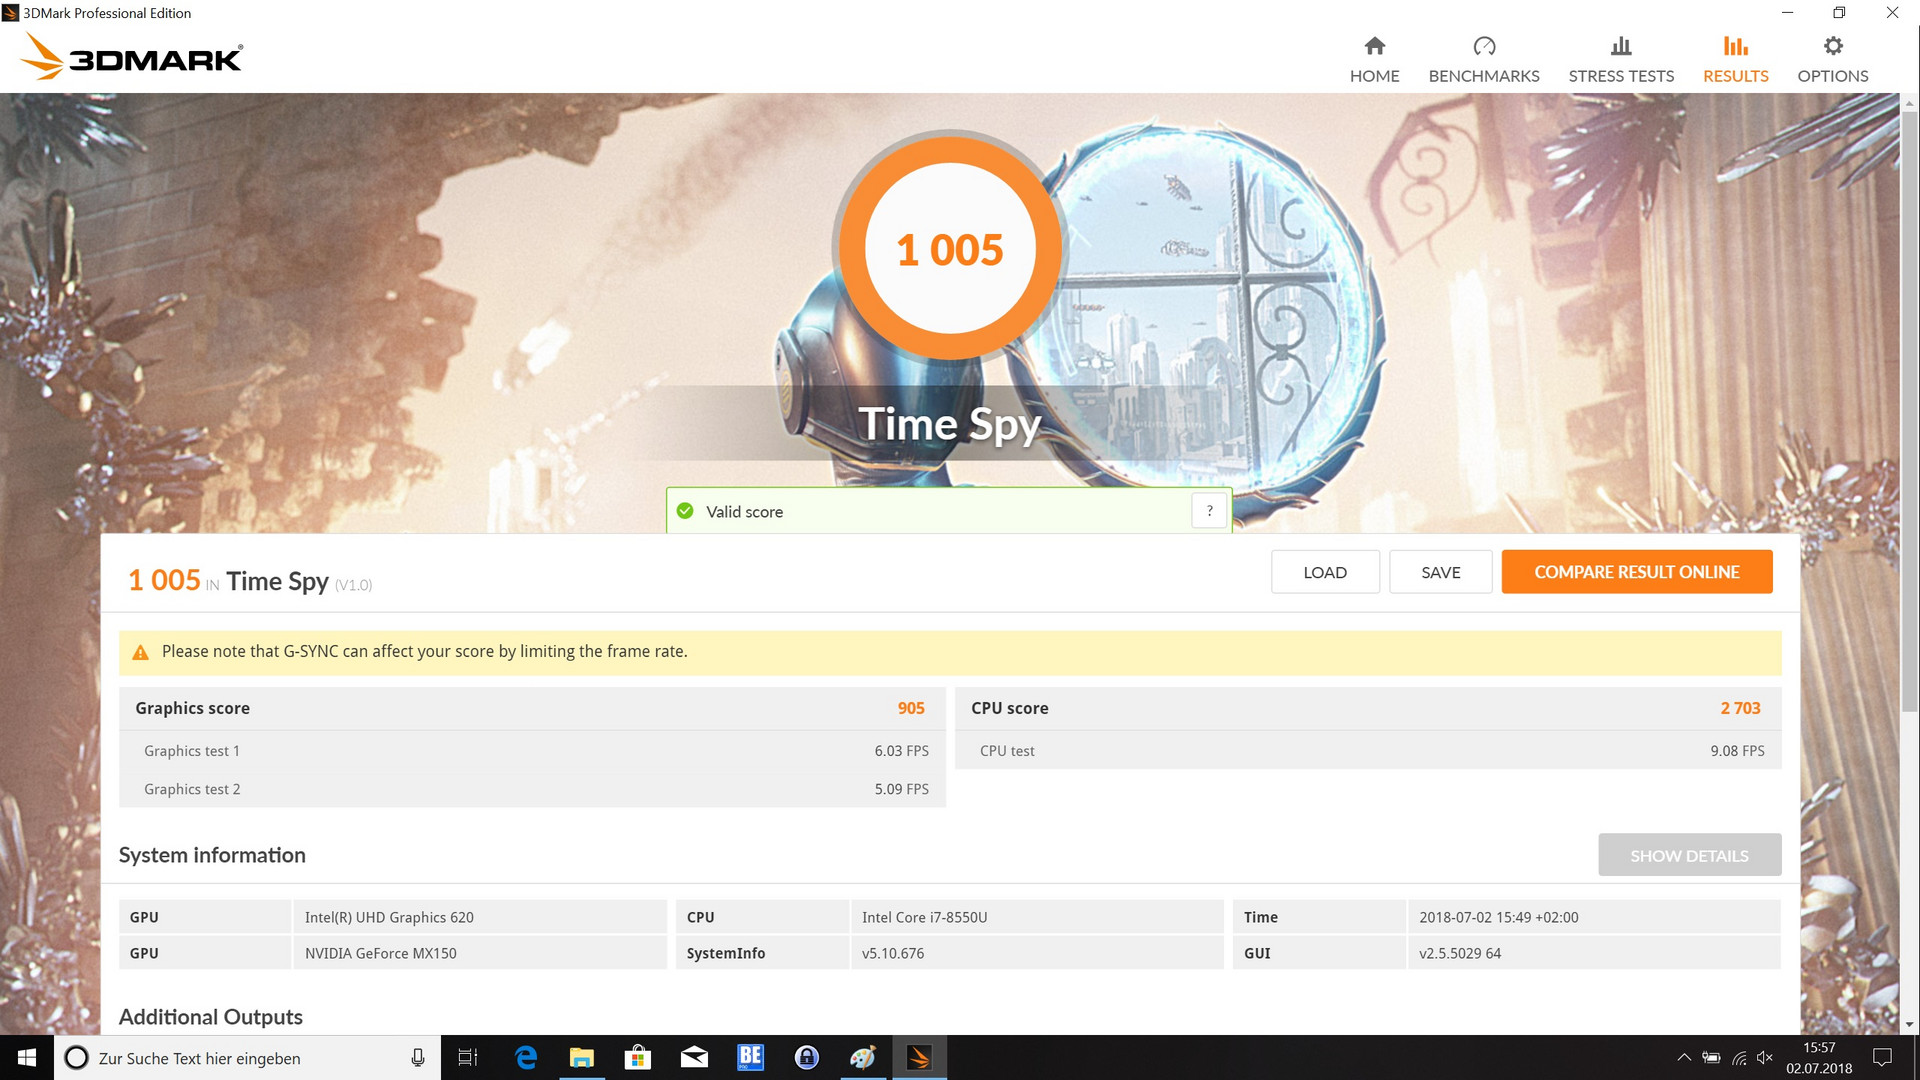Viewport: 1920px width, 1080px height.
Task: Click SystemInfo version v5.10.676
Action: 893,953
